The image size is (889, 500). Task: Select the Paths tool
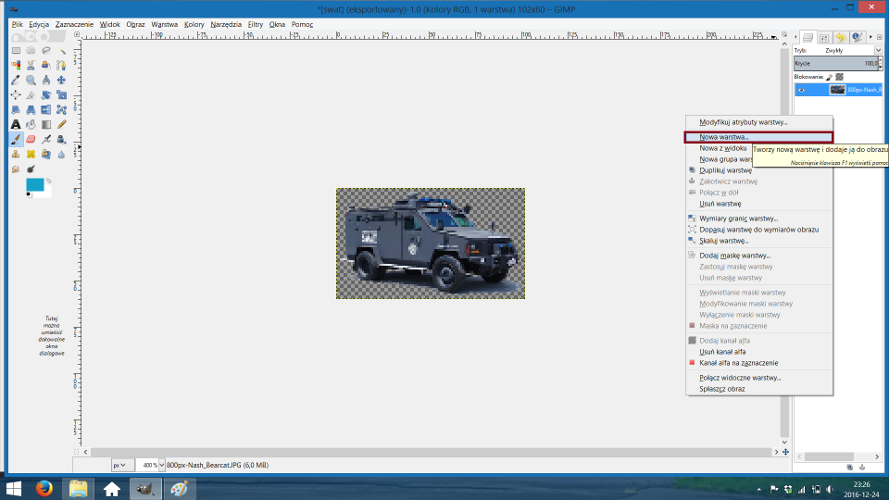tap(62, 65)
